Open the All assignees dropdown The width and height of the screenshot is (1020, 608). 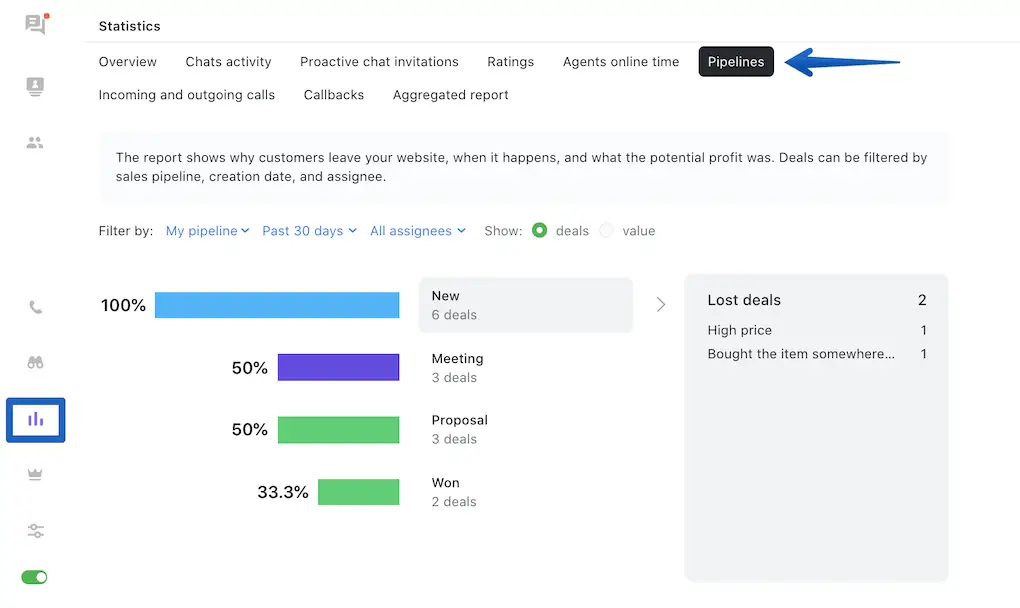click(x=417, y=231)
